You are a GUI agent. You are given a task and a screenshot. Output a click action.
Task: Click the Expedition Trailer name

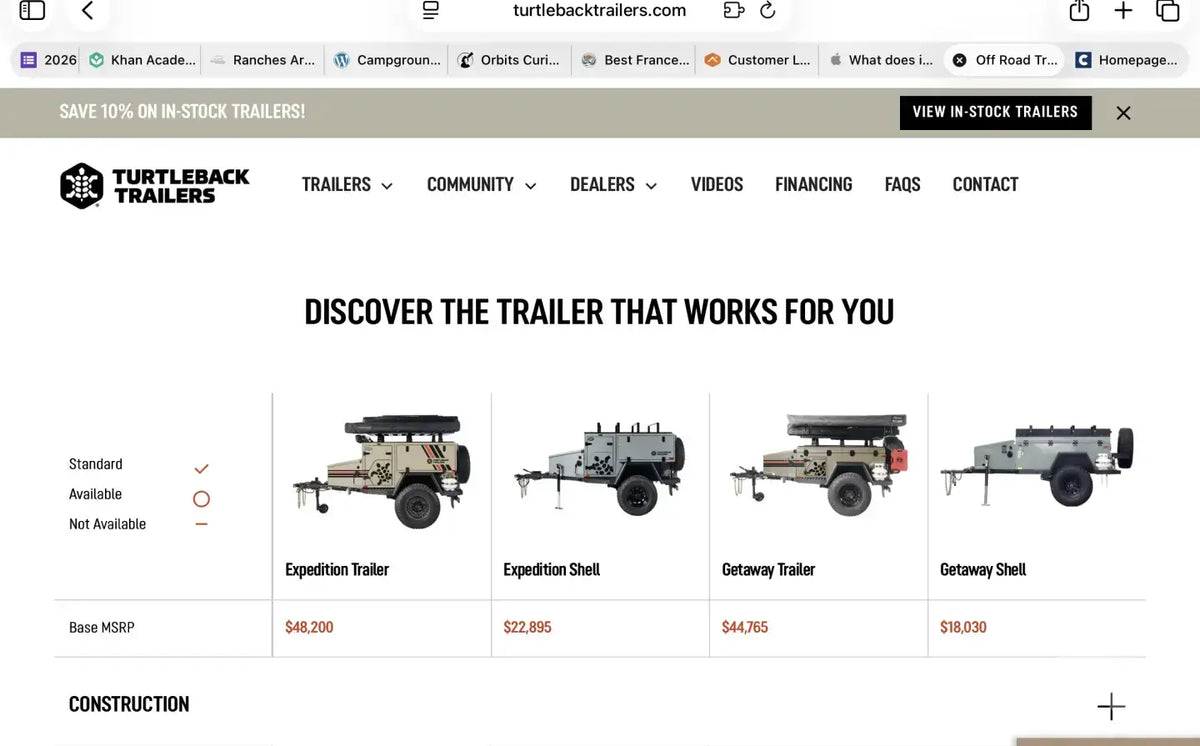tap(337, 569)
